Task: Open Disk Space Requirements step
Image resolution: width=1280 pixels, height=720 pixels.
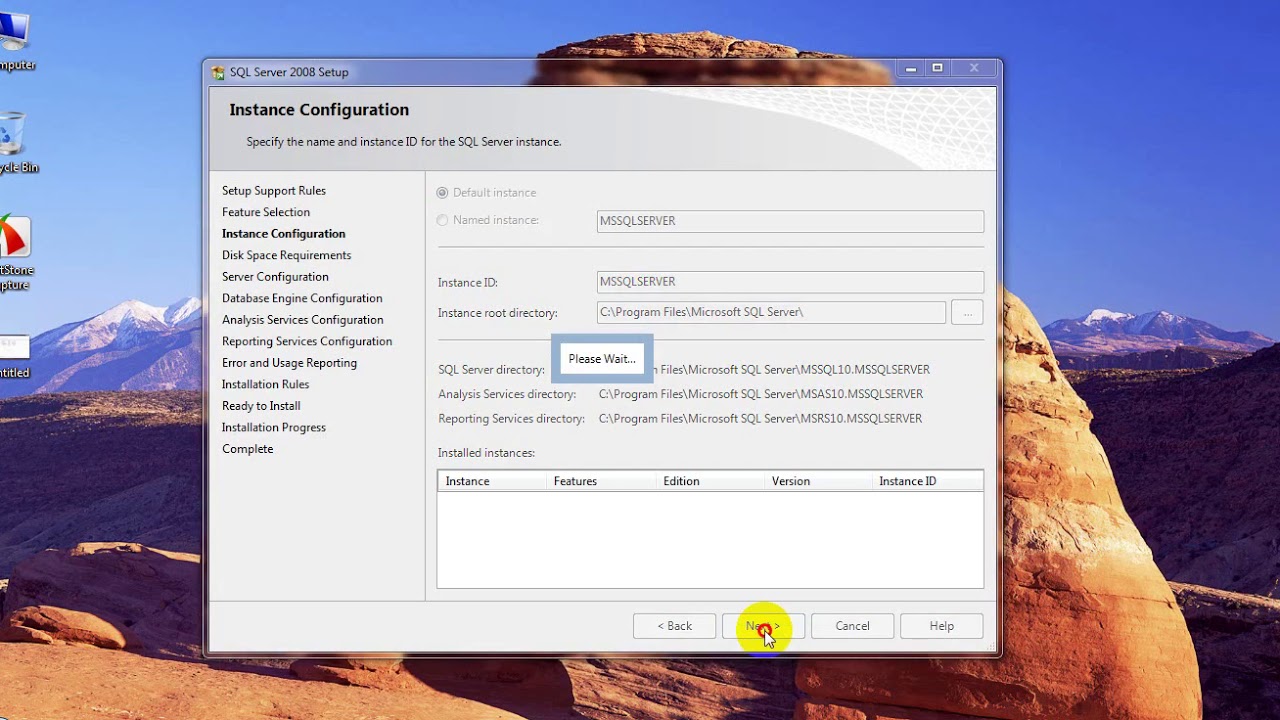Action: 287,255
